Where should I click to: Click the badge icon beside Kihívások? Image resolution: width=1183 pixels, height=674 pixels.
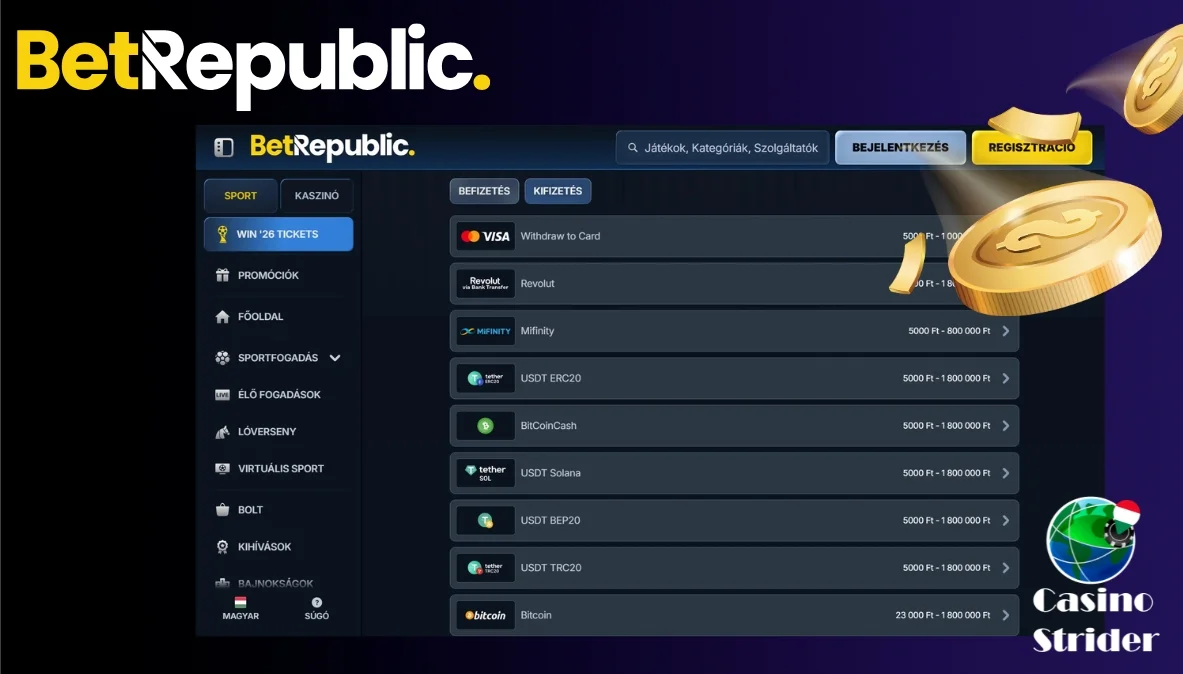223,546
